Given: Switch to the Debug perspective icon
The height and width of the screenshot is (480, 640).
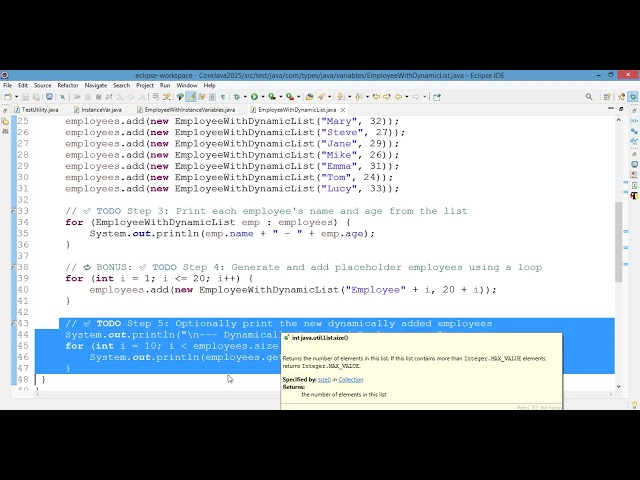Looking at the screenshot, I should pos(633,97).
